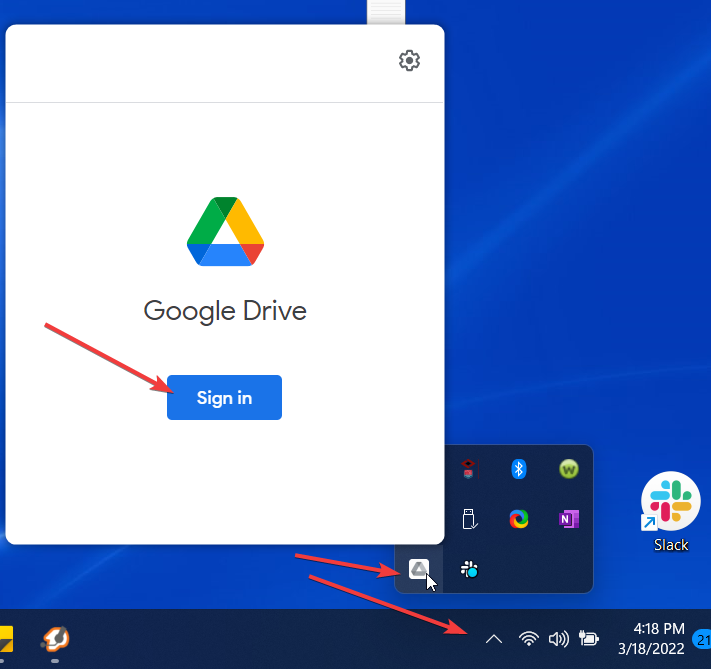Open Google Drive tray icon
Screen dimensions: 711x669
419,569
